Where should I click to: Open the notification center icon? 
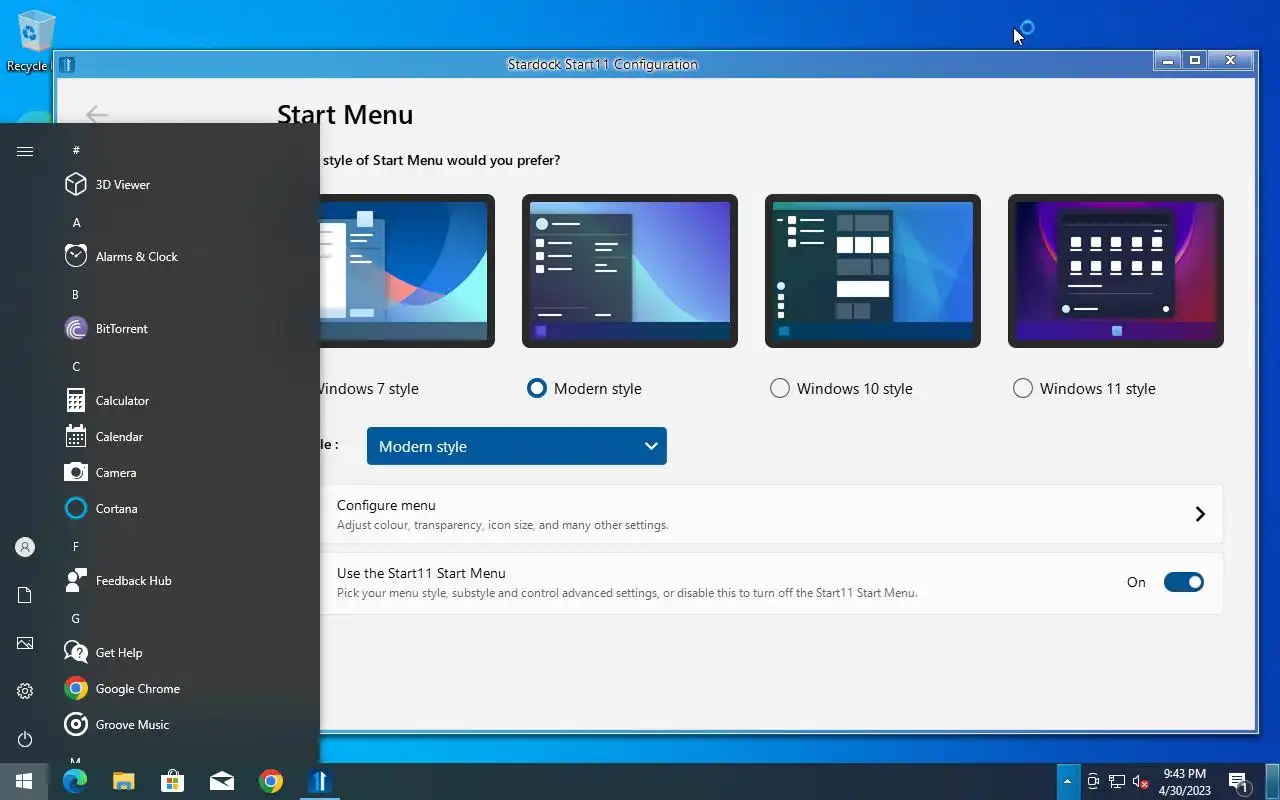point(1238,781)
